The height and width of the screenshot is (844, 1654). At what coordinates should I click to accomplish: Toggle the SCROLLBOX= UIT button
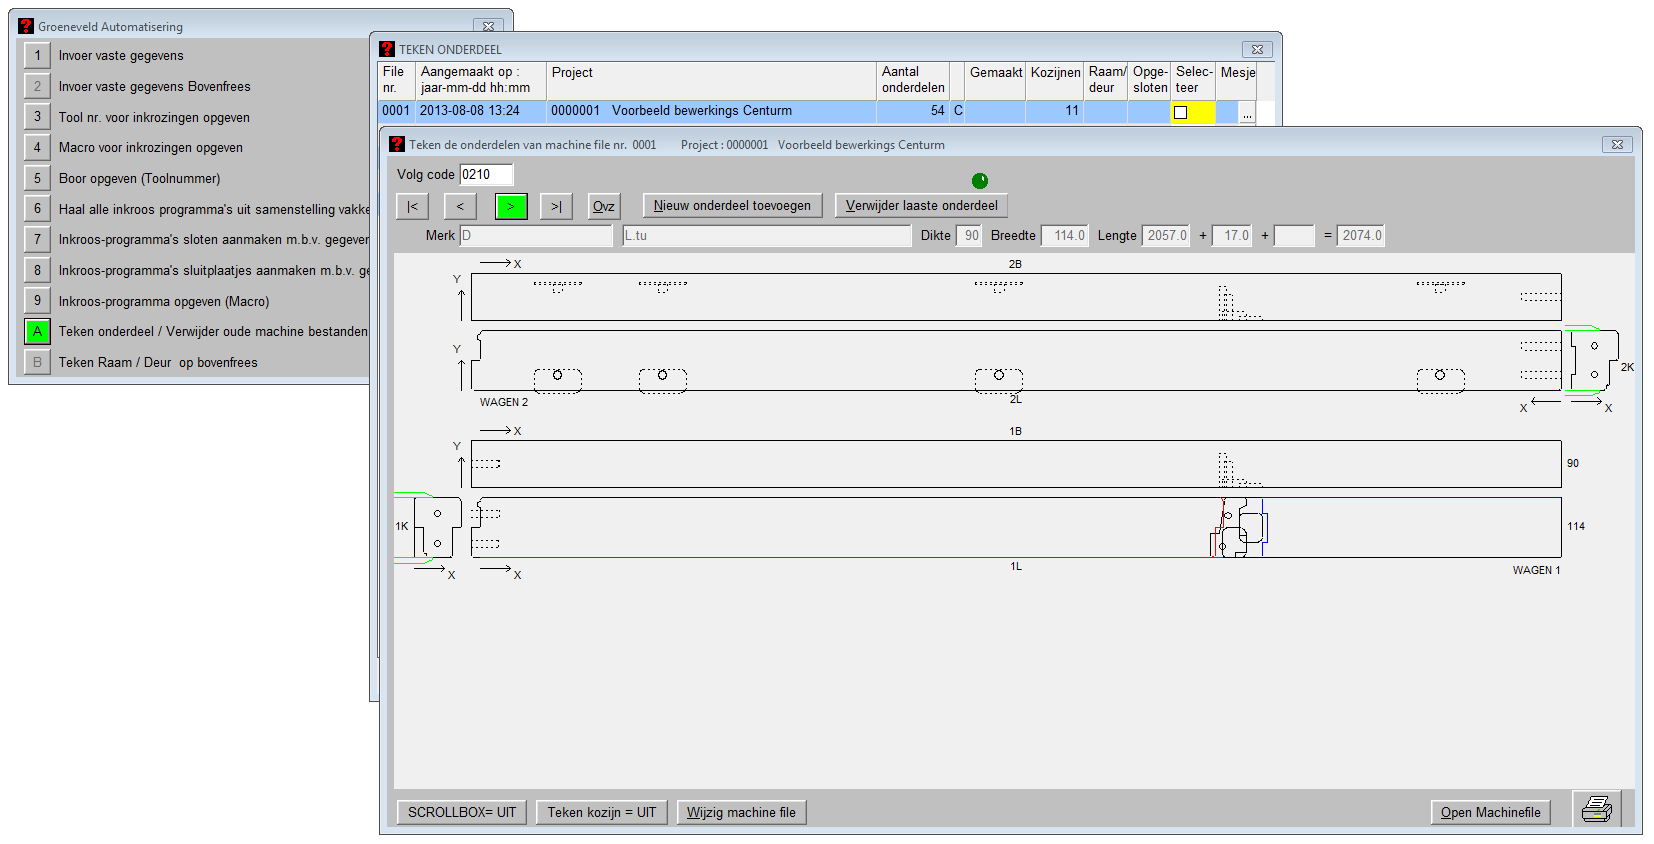pyautogui.click(x=461, y=812)
